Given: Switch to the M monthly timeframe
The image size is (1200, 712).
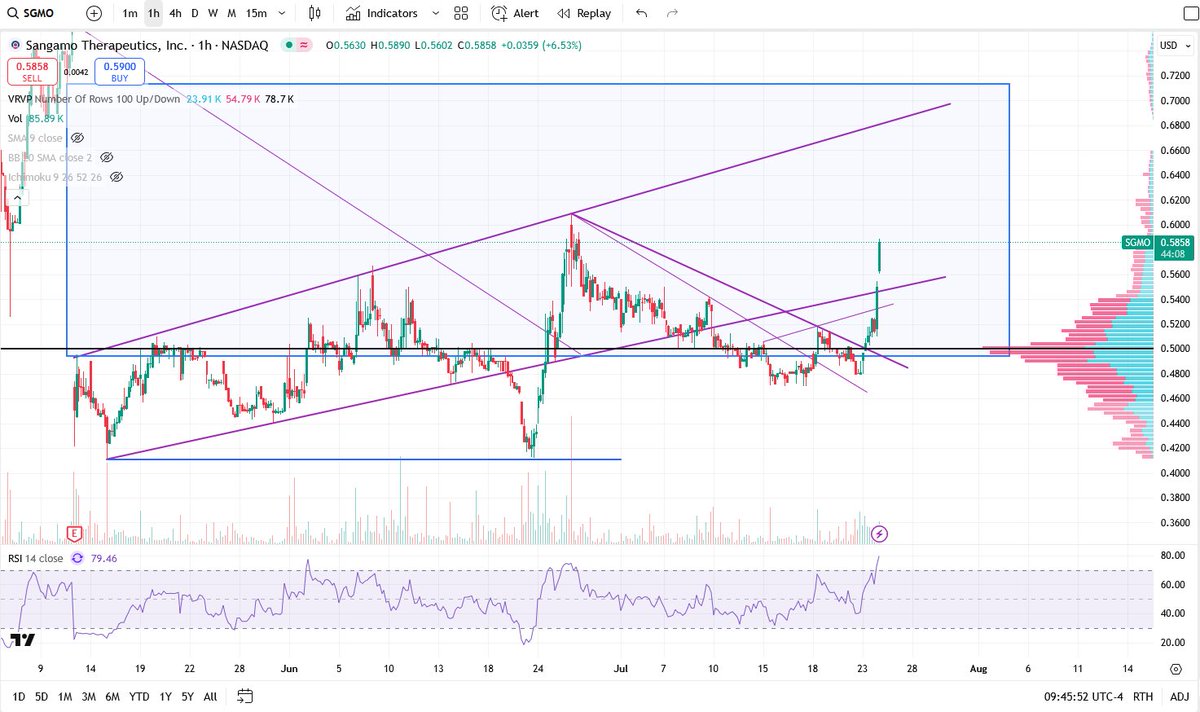Looking at the screenshot, I should pyautogui.click(x=232, y=13).
